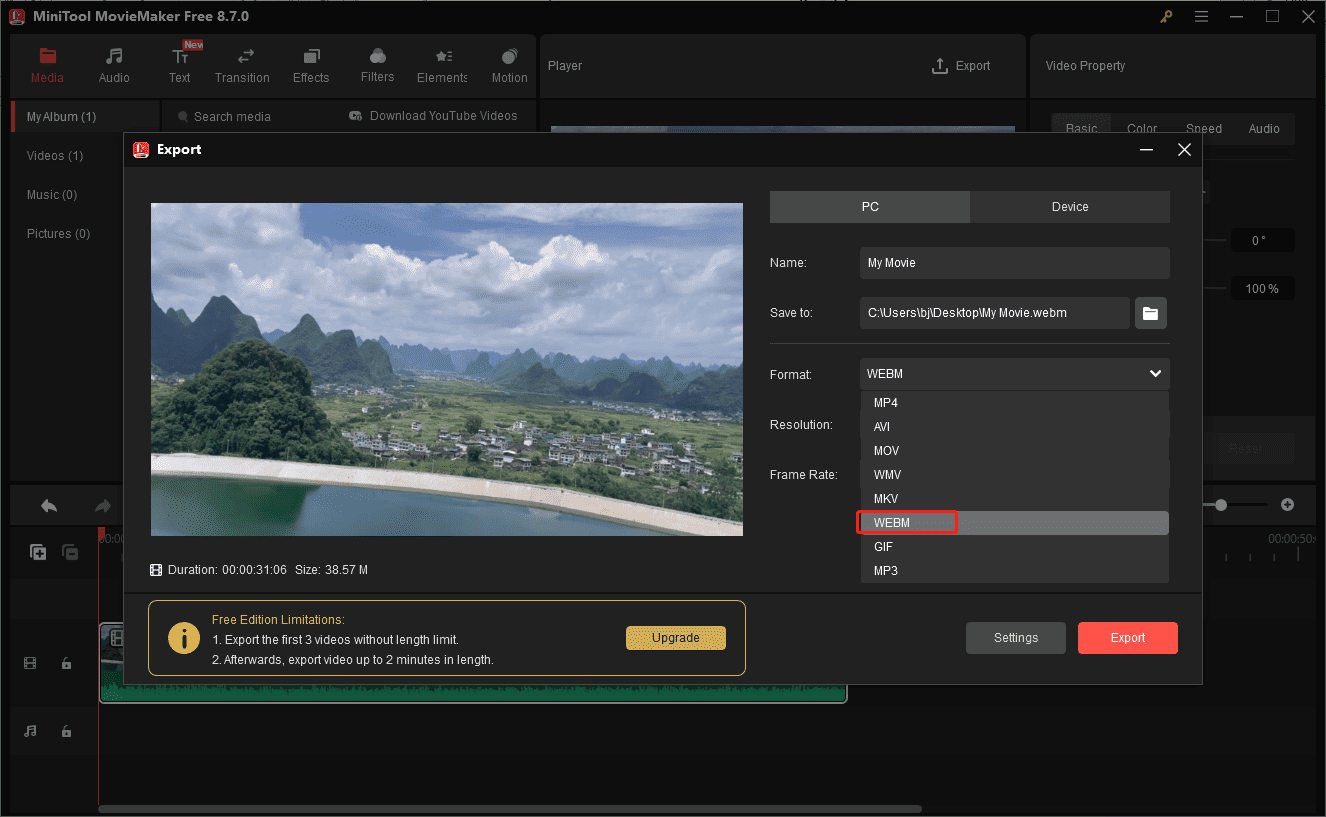Screen dimensions: 1326x817
Task: Choose MKV from the format list
Action: click(1014, 499)
